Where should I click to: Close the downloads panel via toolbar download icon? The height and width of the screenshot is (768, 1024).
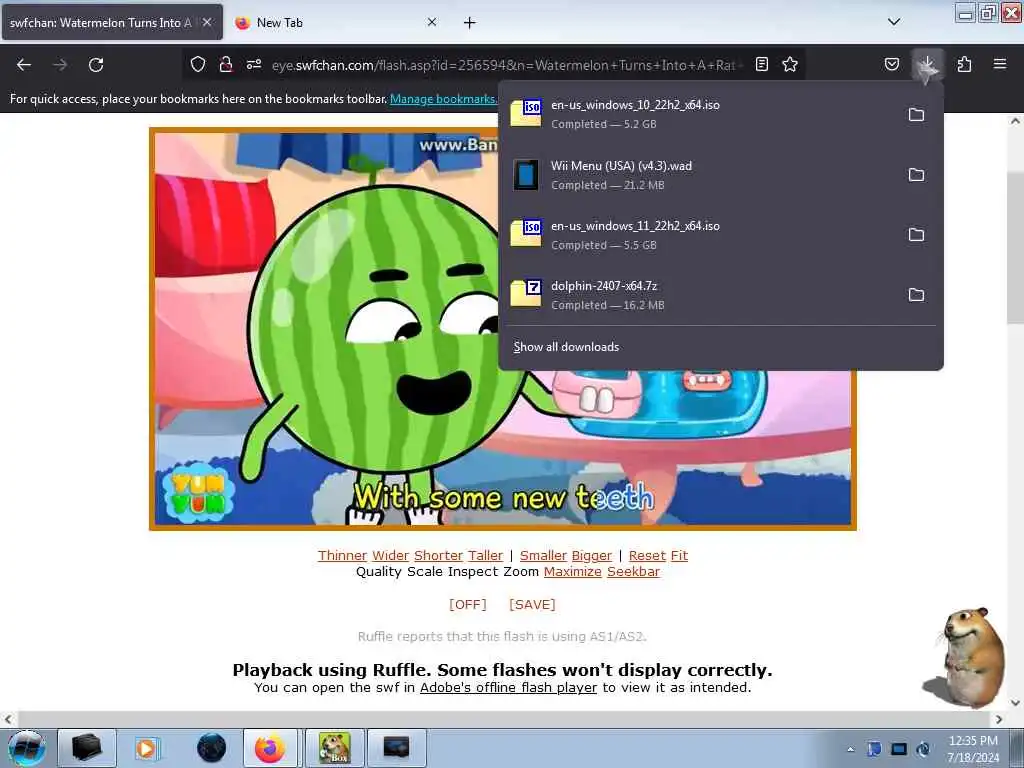coord(927,64)
